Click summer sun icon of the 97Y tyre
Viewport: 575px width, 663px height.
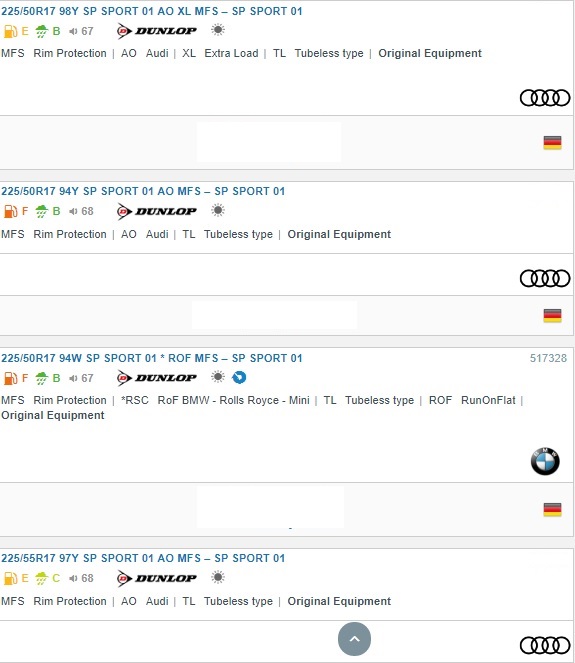(x=218, y=577)
